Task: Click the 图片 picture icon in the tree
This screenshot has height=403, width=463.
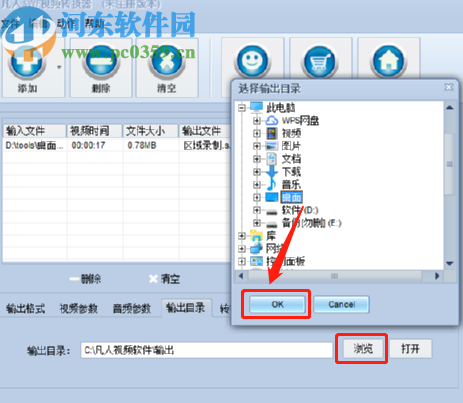Action: tap(272, 146)
